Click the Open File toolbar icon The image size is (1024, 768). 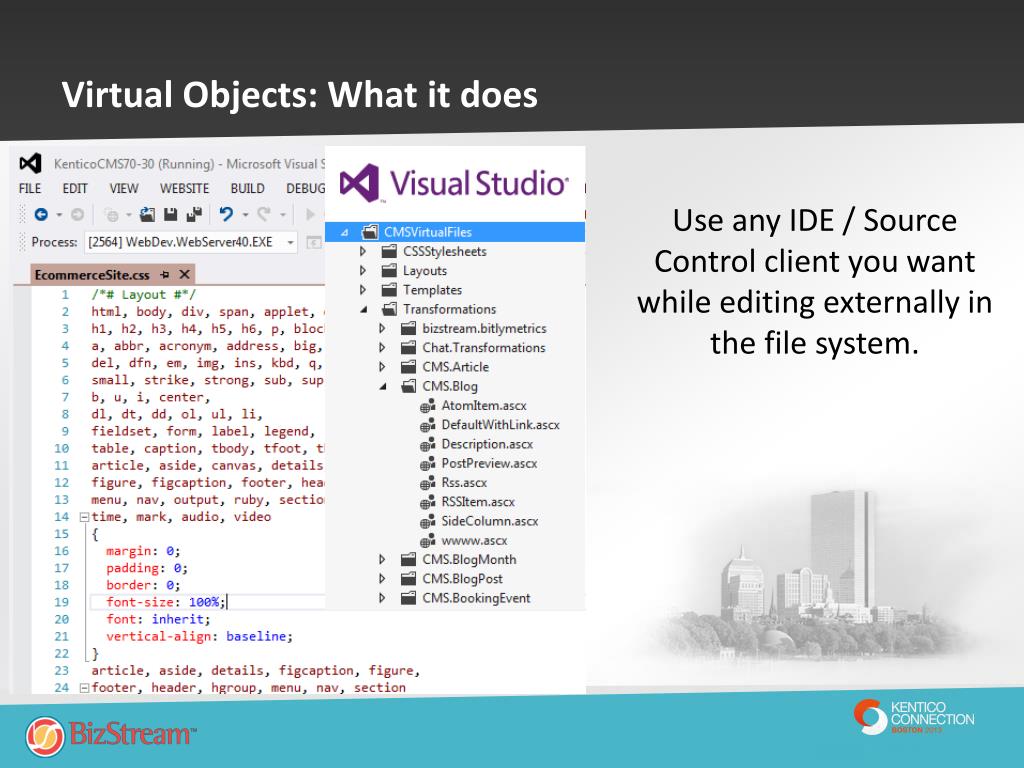click(x=148, y=214)
